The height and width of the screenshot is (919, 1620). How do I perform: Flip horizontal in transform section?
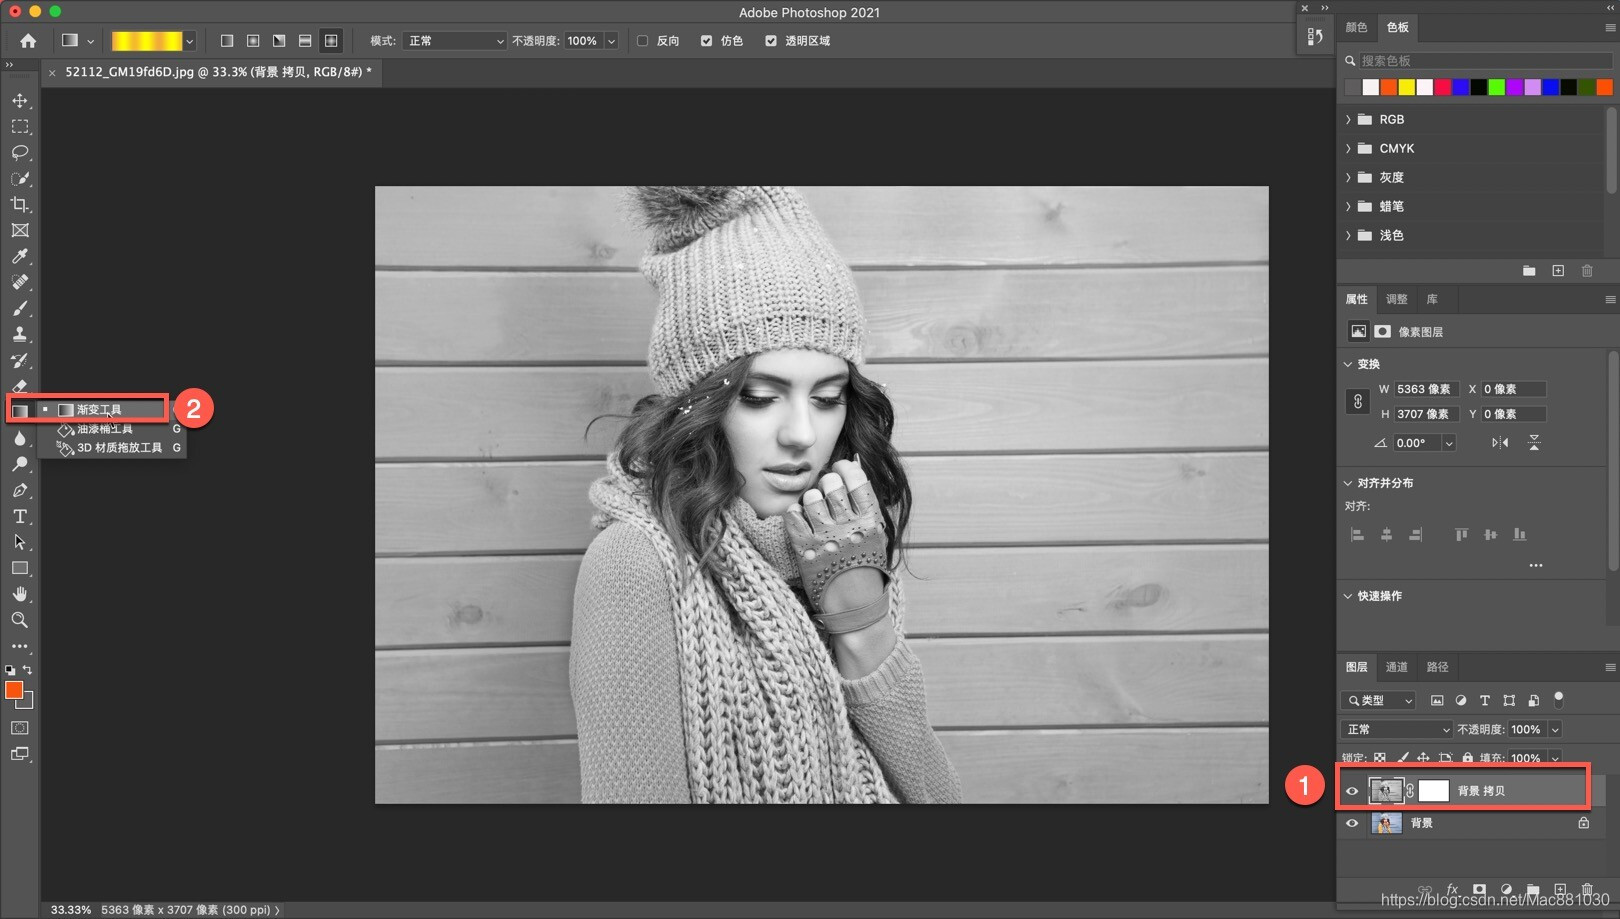pyautogui.click(x=1500, y=443)
